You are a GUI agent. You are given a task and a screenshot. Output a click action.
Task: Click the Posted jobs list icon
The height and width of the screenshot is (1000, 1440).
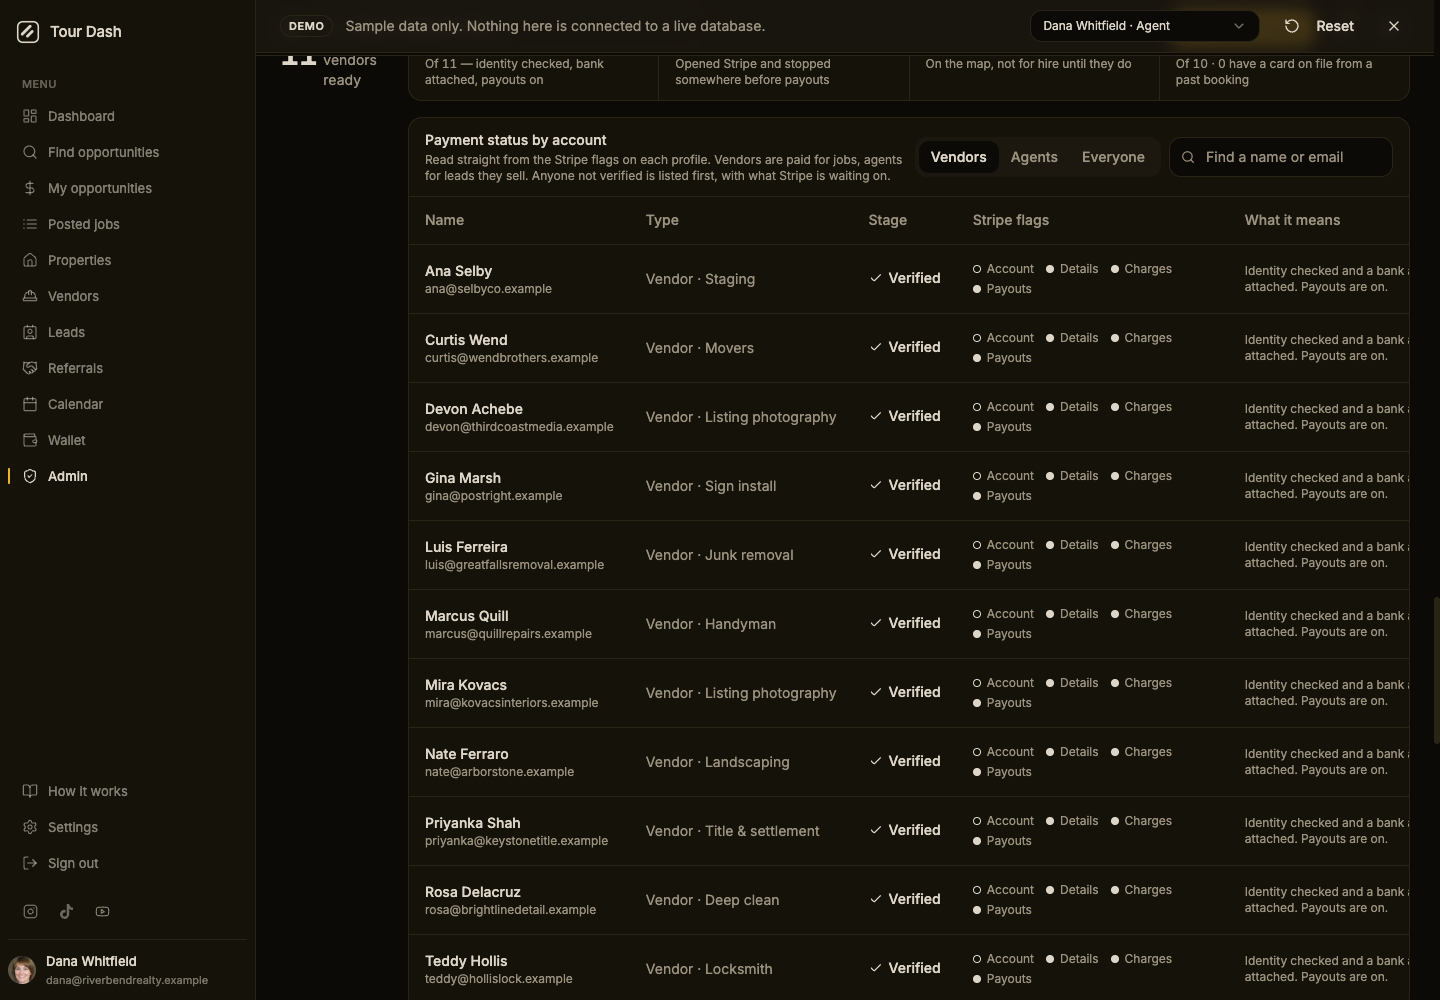point(30,225)
